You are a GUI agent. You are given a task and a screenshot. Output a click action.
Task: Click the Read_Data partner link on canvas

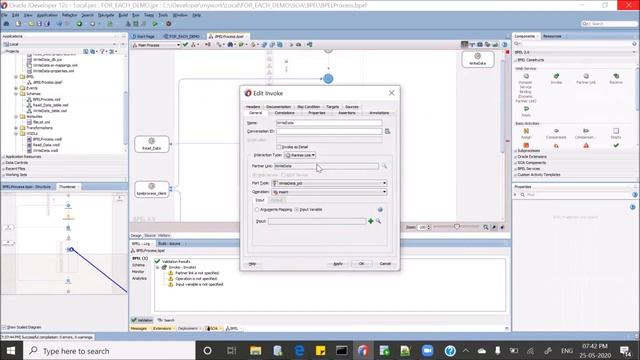click(151, 144)
